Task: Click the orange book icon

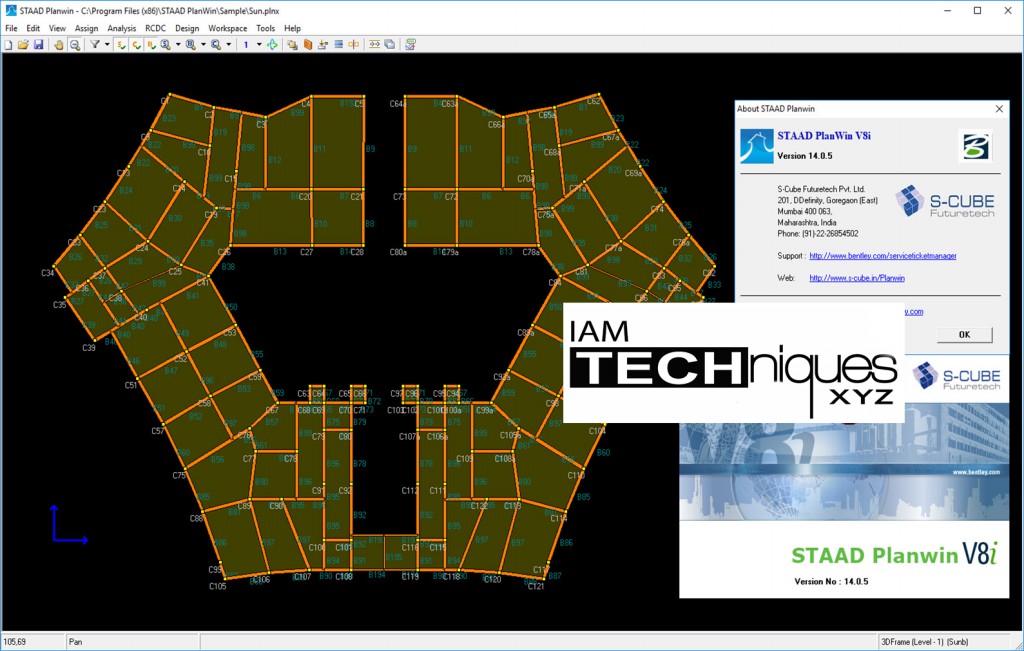Action: coord(308,44)
